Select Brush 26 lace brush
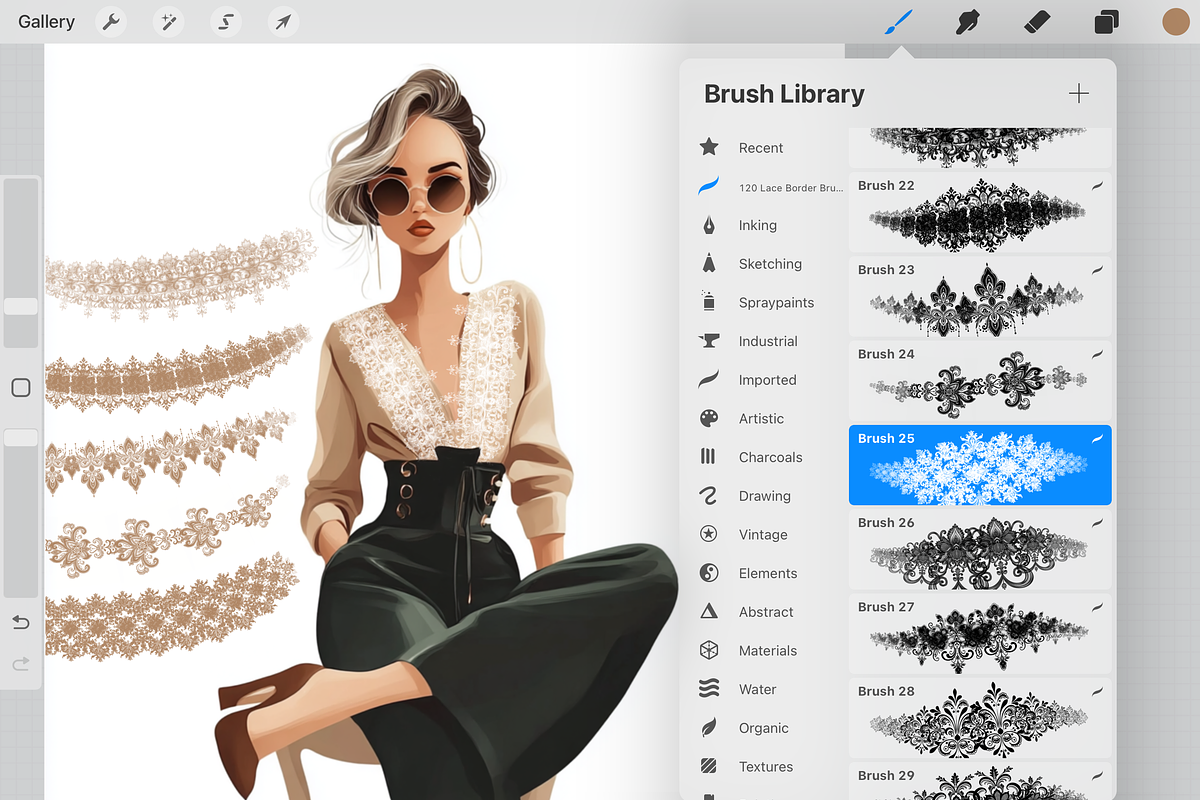This screenshot has height=800, width=1200. pyautogui.click(x=980, y=549)
